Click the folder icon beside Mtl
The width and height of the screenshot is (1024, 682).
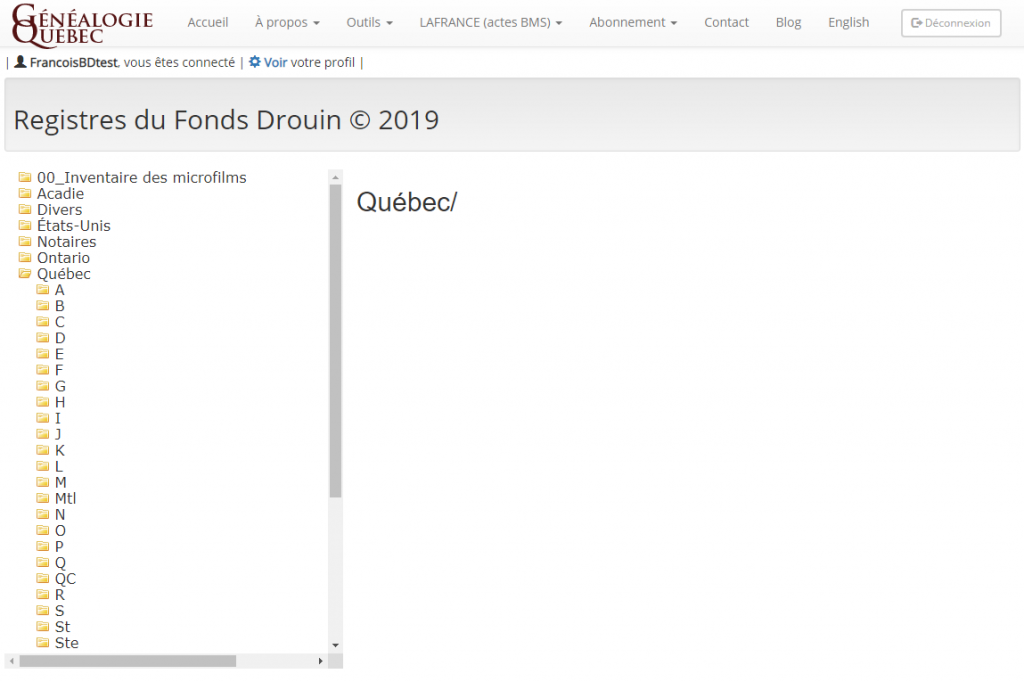click(x=43, y=498)
